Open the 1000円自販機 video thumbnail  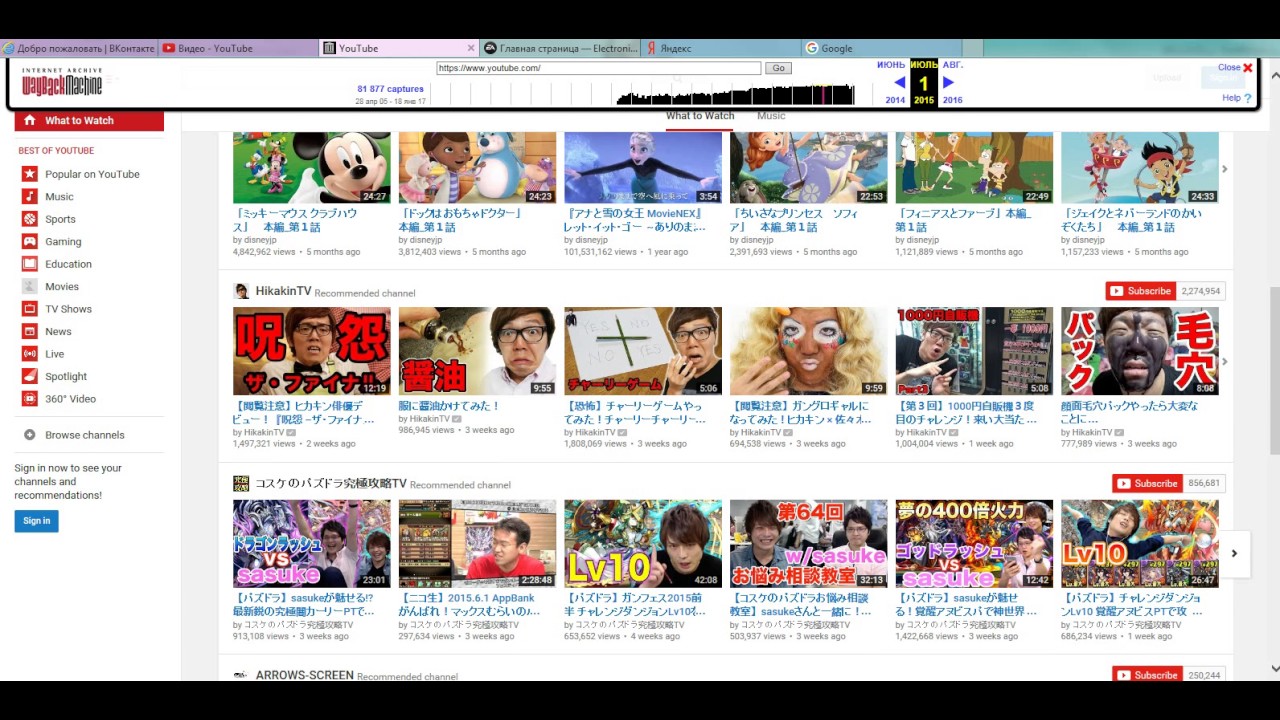974,351
